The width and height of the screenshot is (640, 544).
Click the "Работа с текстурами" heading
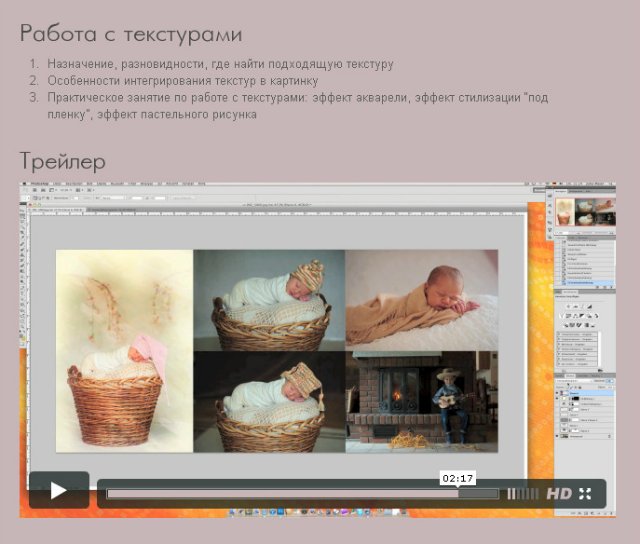pos(130,34)
